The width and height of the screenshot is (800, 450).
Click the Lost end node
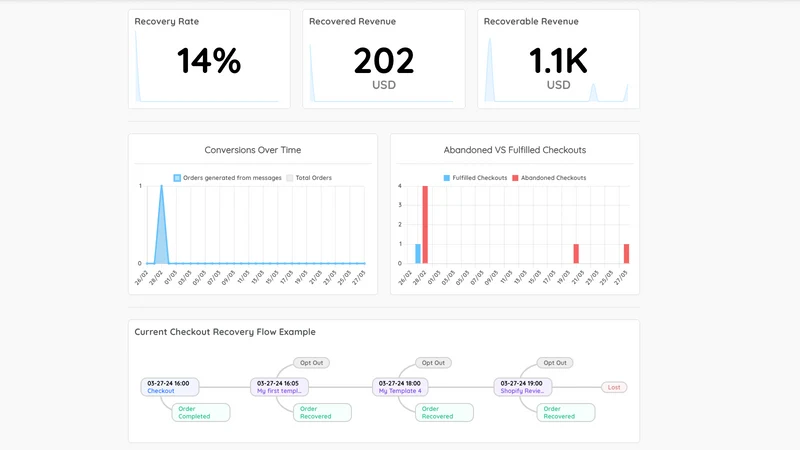point(614,387)
